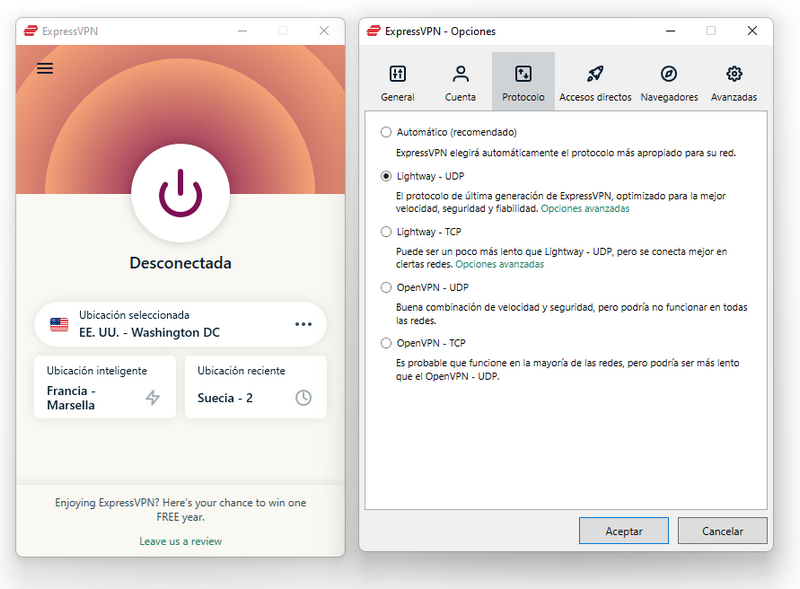Viewport: 800px width, 589px height.
Task: Click the Accesos directos rocket icon
Action: click(595, 74)
